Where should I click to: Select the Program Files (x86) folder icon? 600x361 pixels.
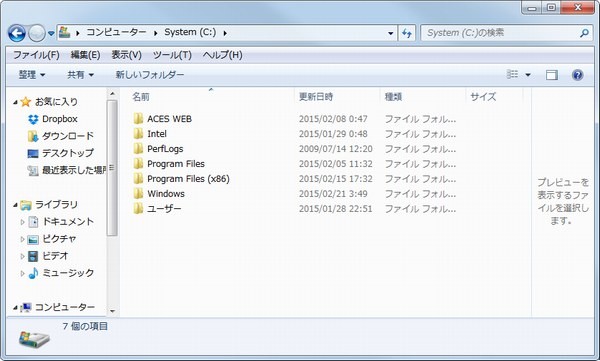[138, 178]
